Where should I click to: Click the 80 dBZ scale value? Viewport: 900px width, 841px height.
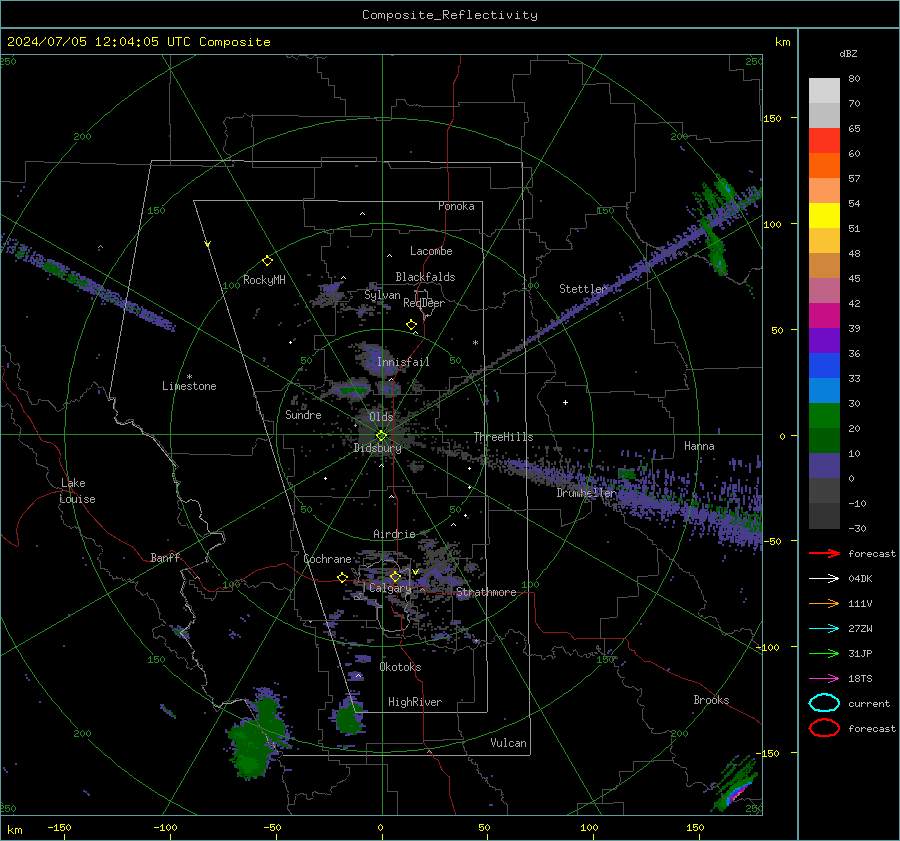pyautogui.click(x=854, y=79)
